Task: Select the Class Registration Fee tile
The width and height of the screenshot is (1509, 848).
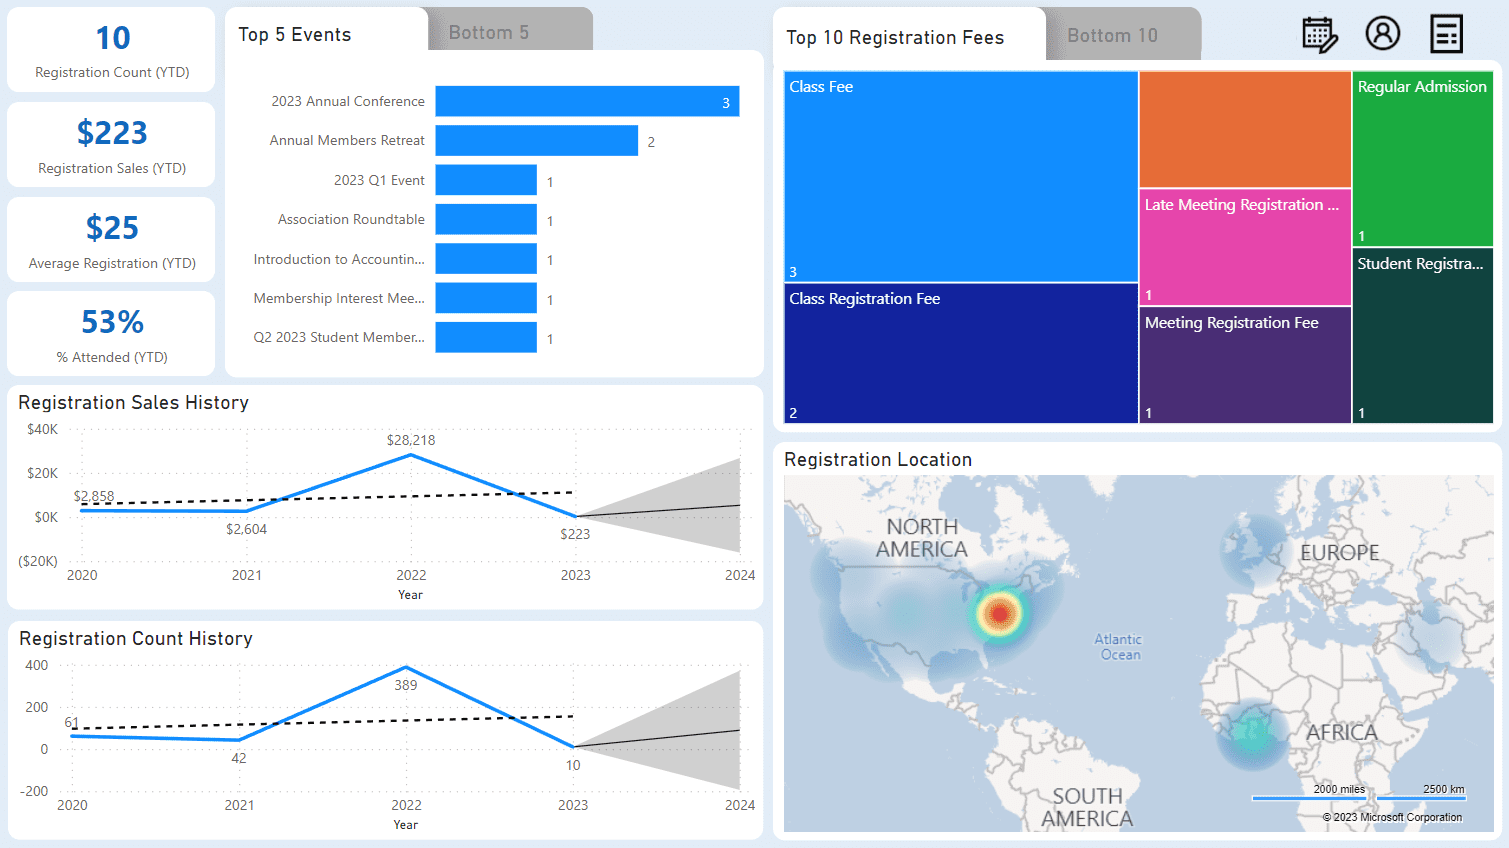Action: [960, 355]
